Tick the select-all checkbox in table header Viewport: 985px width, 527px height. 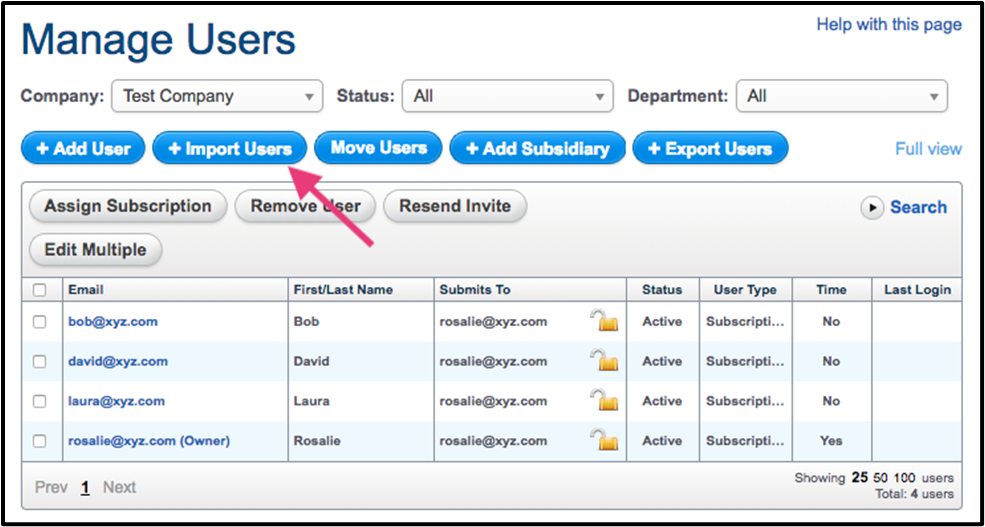click(x=40, y=290)
